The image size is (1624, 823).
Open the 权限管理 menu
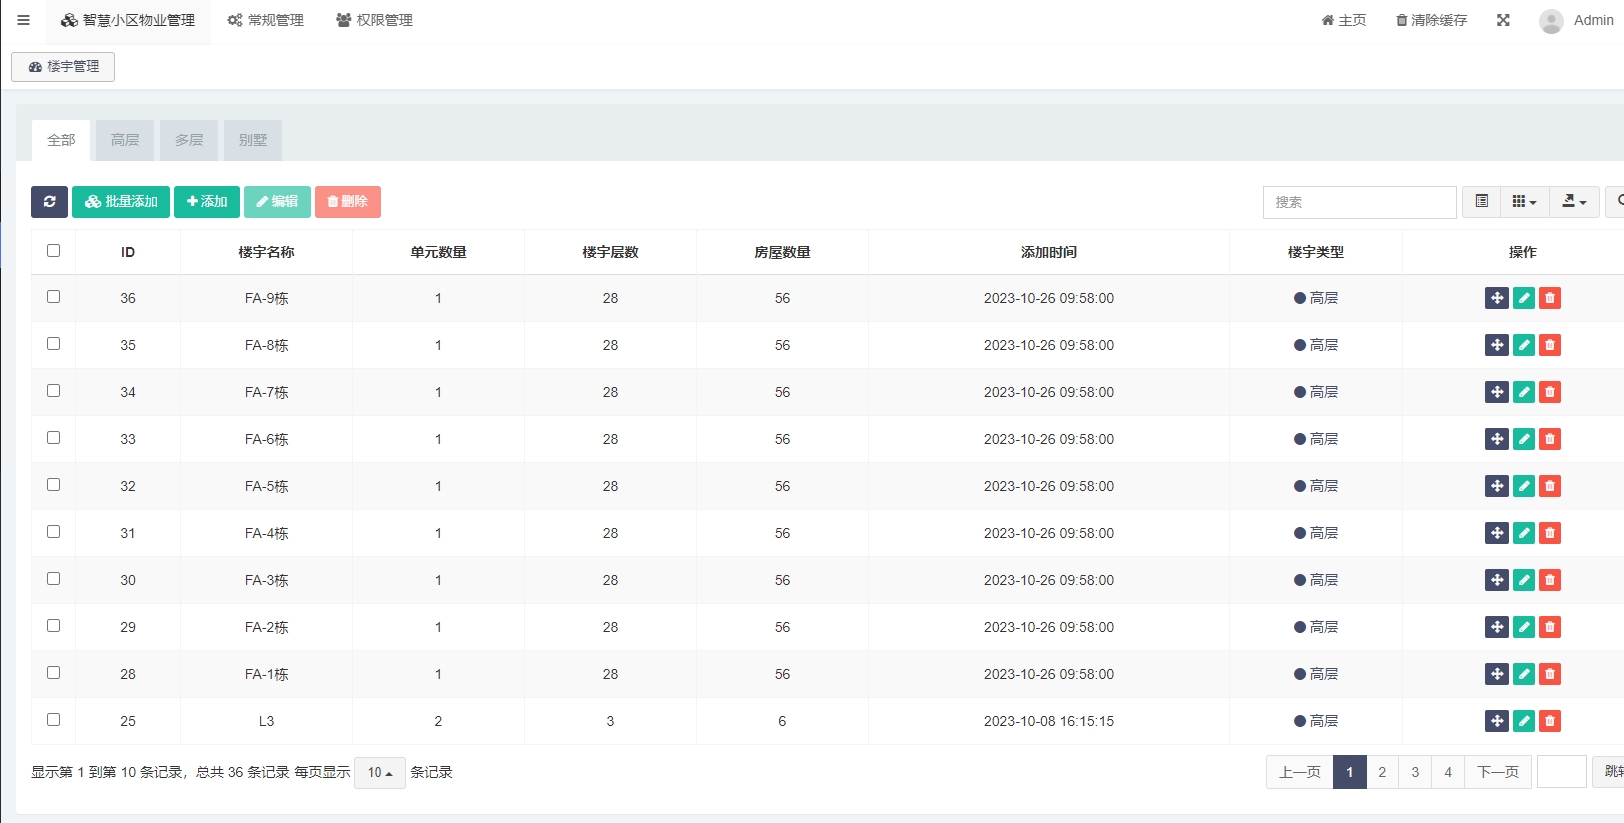tap(375, 20)
